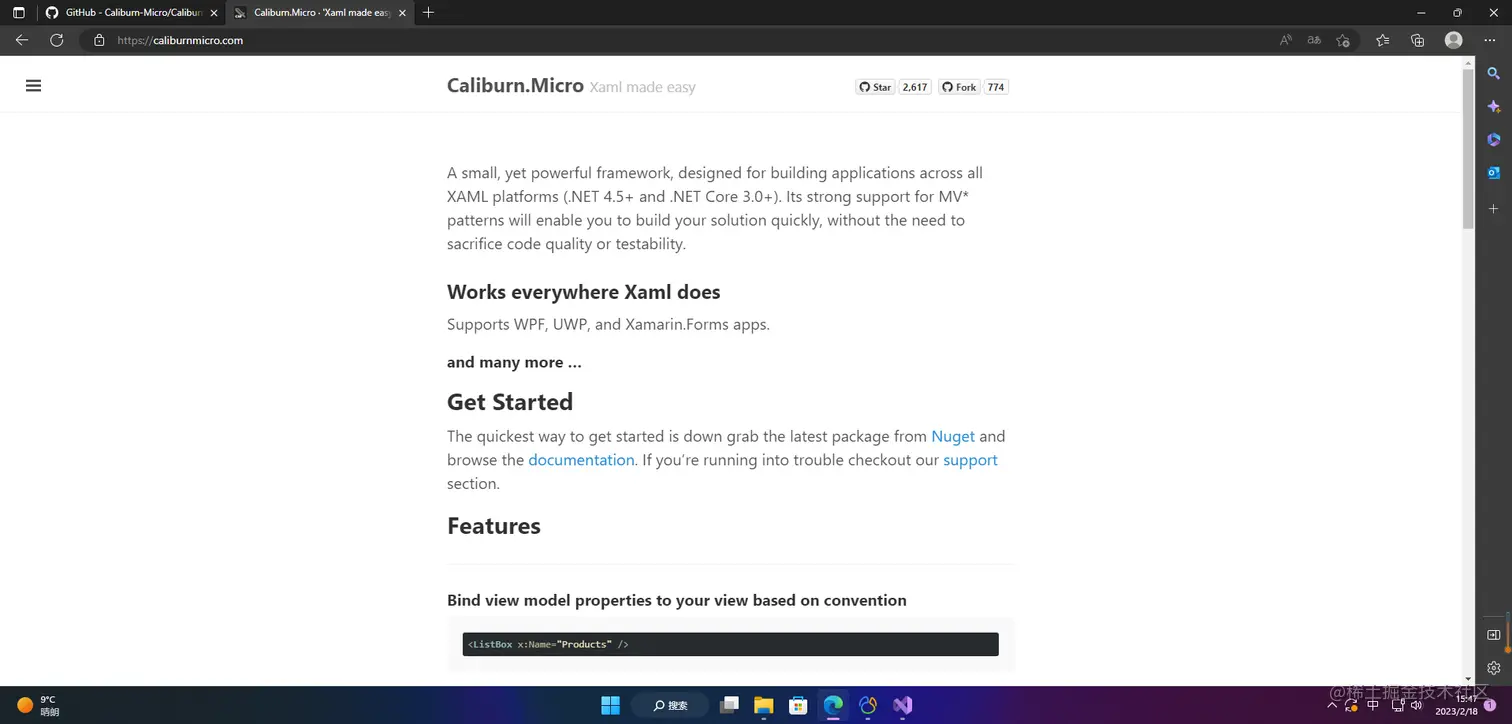Viewport: 1512px width, 724px height.
Task: Open a new browser tab
Action: [x=428, y=13]
